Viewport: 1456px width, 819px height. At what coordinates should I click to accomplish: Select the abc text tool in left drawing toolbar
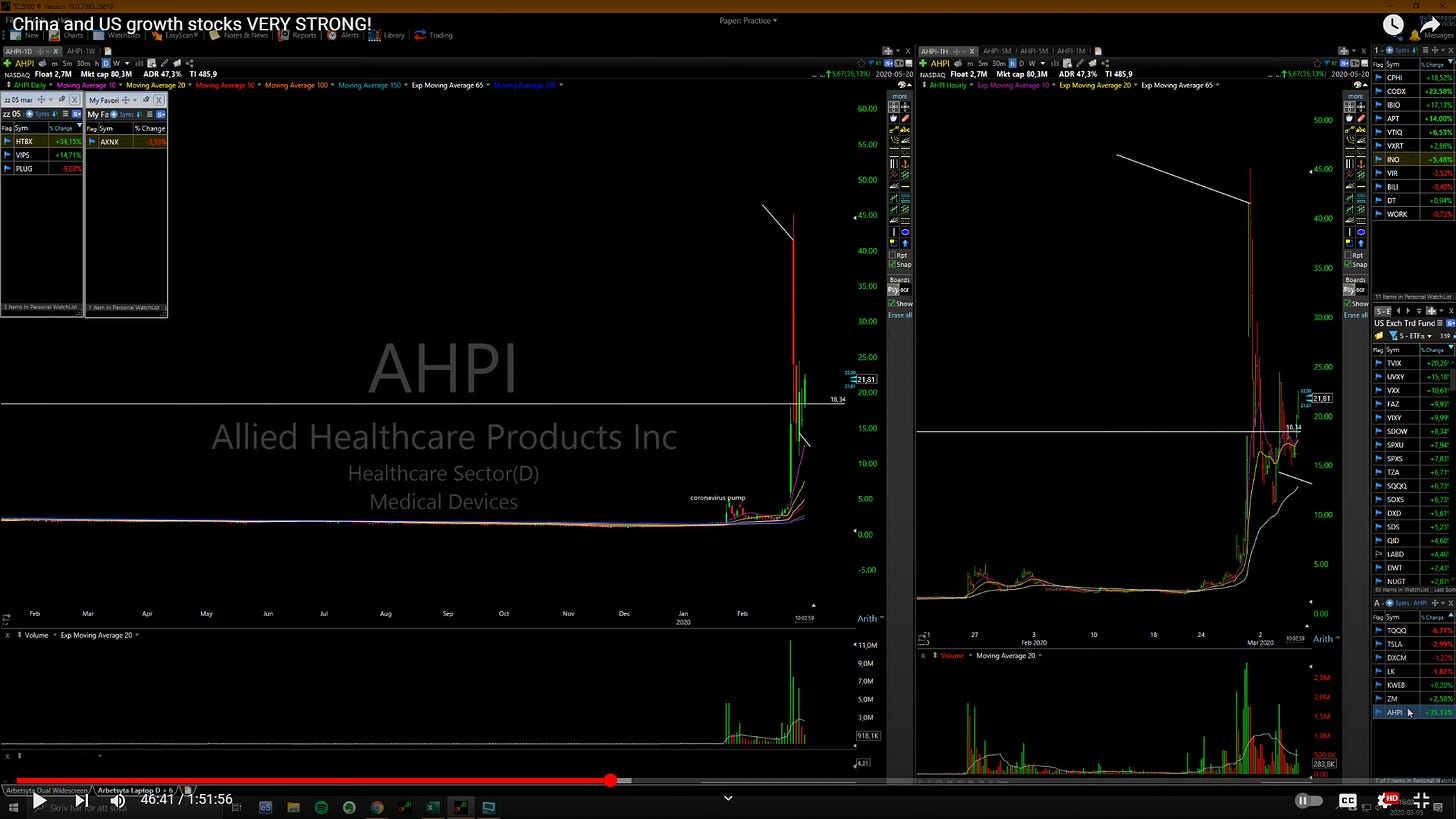[x=906, y=130]
